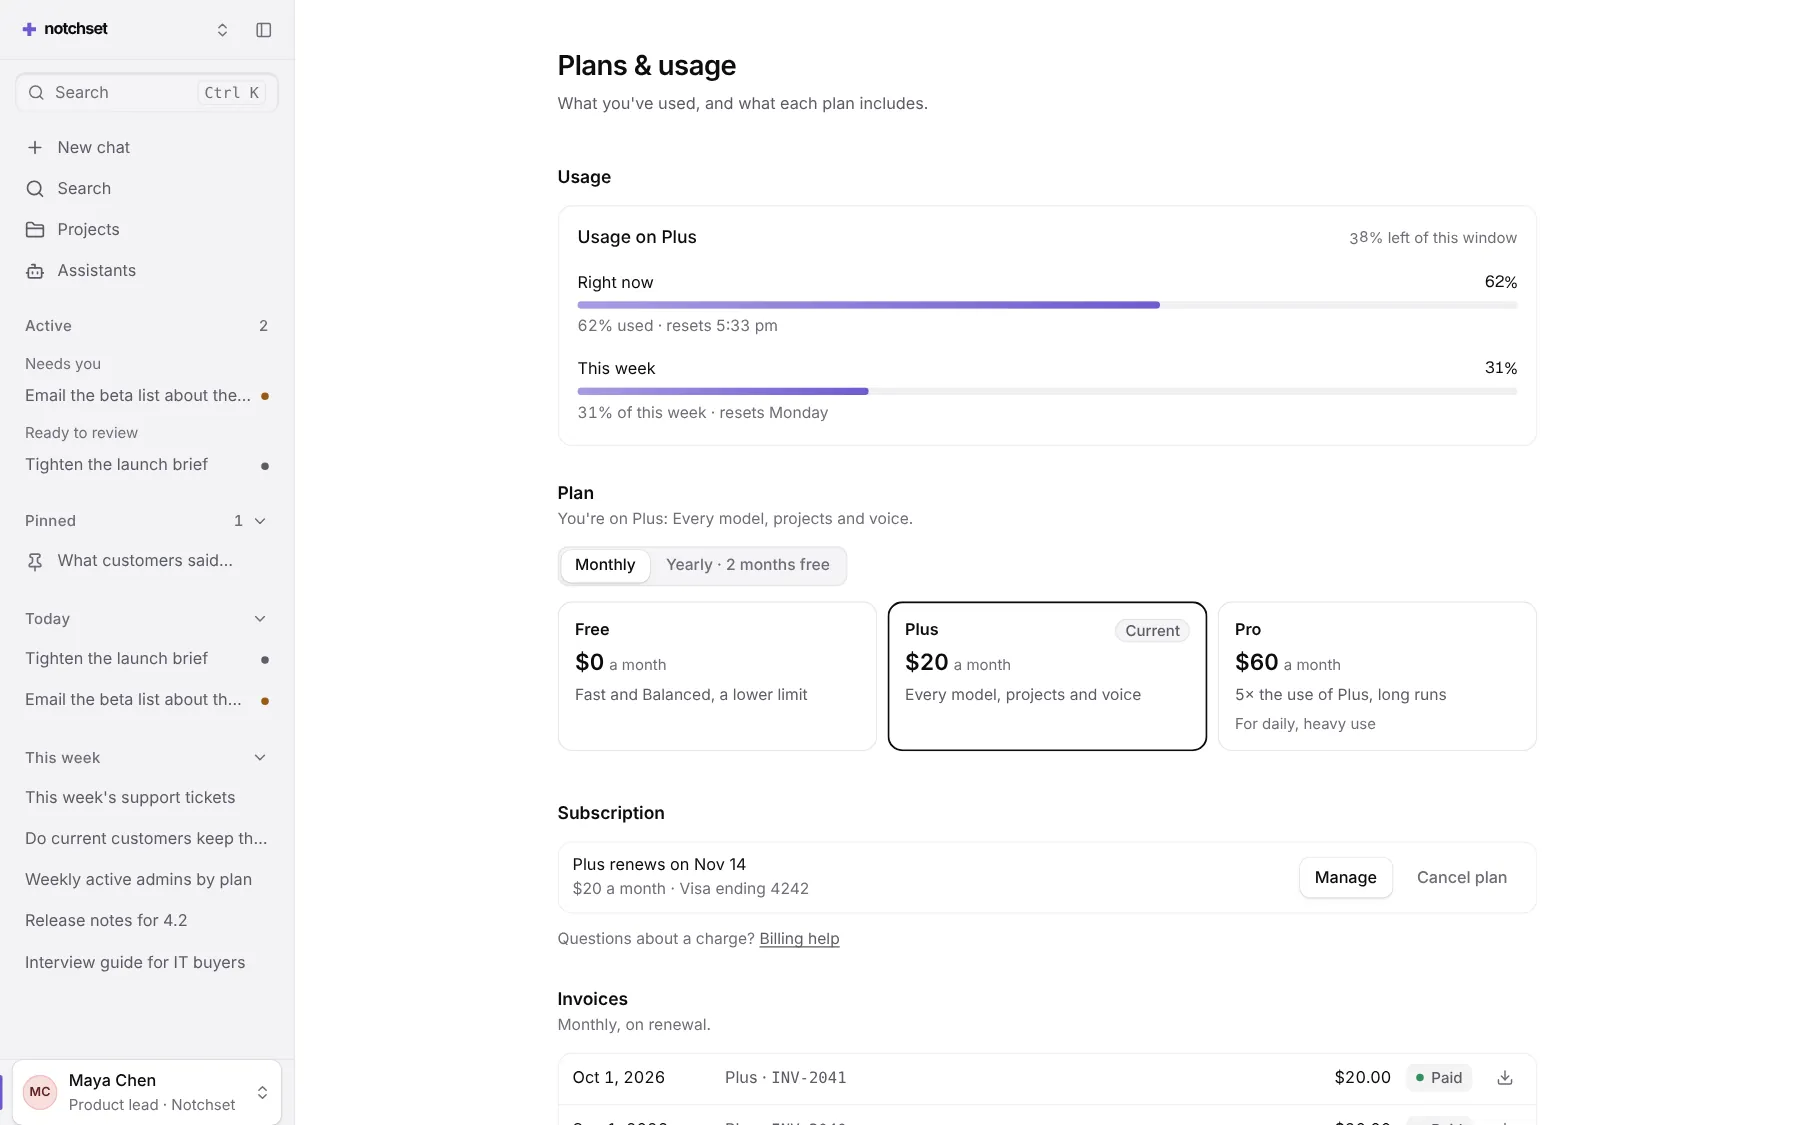This screenshot has width=1800, height=1125.
Task: Click invoice number INV-2041
Action: pyautogui.click(x=809, y=1078)
